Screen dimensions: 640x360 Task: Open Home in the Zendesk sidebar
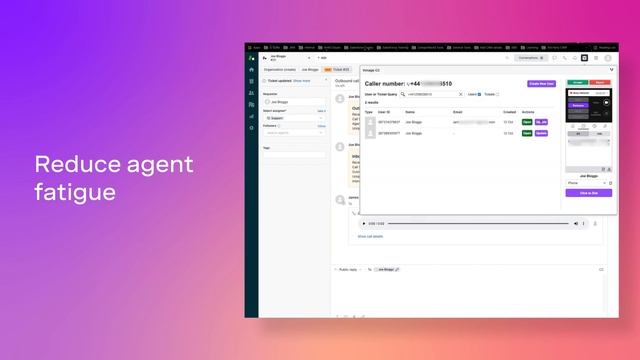251,70
